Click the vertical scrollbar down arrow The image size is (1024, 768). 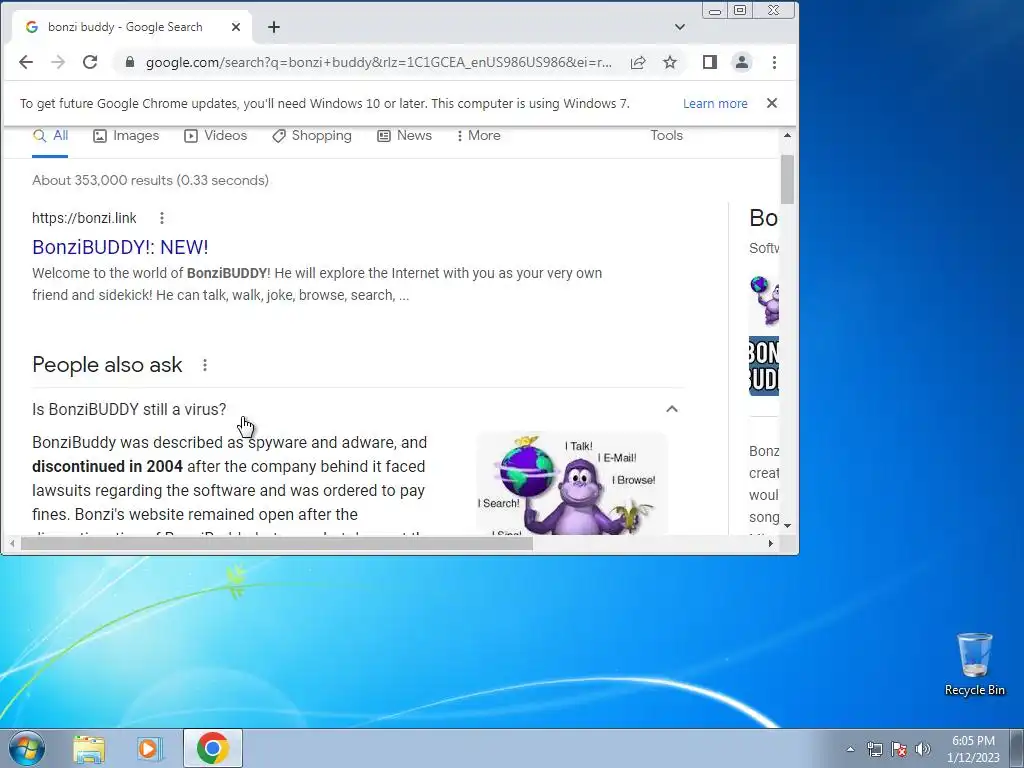tap(787, 526)
